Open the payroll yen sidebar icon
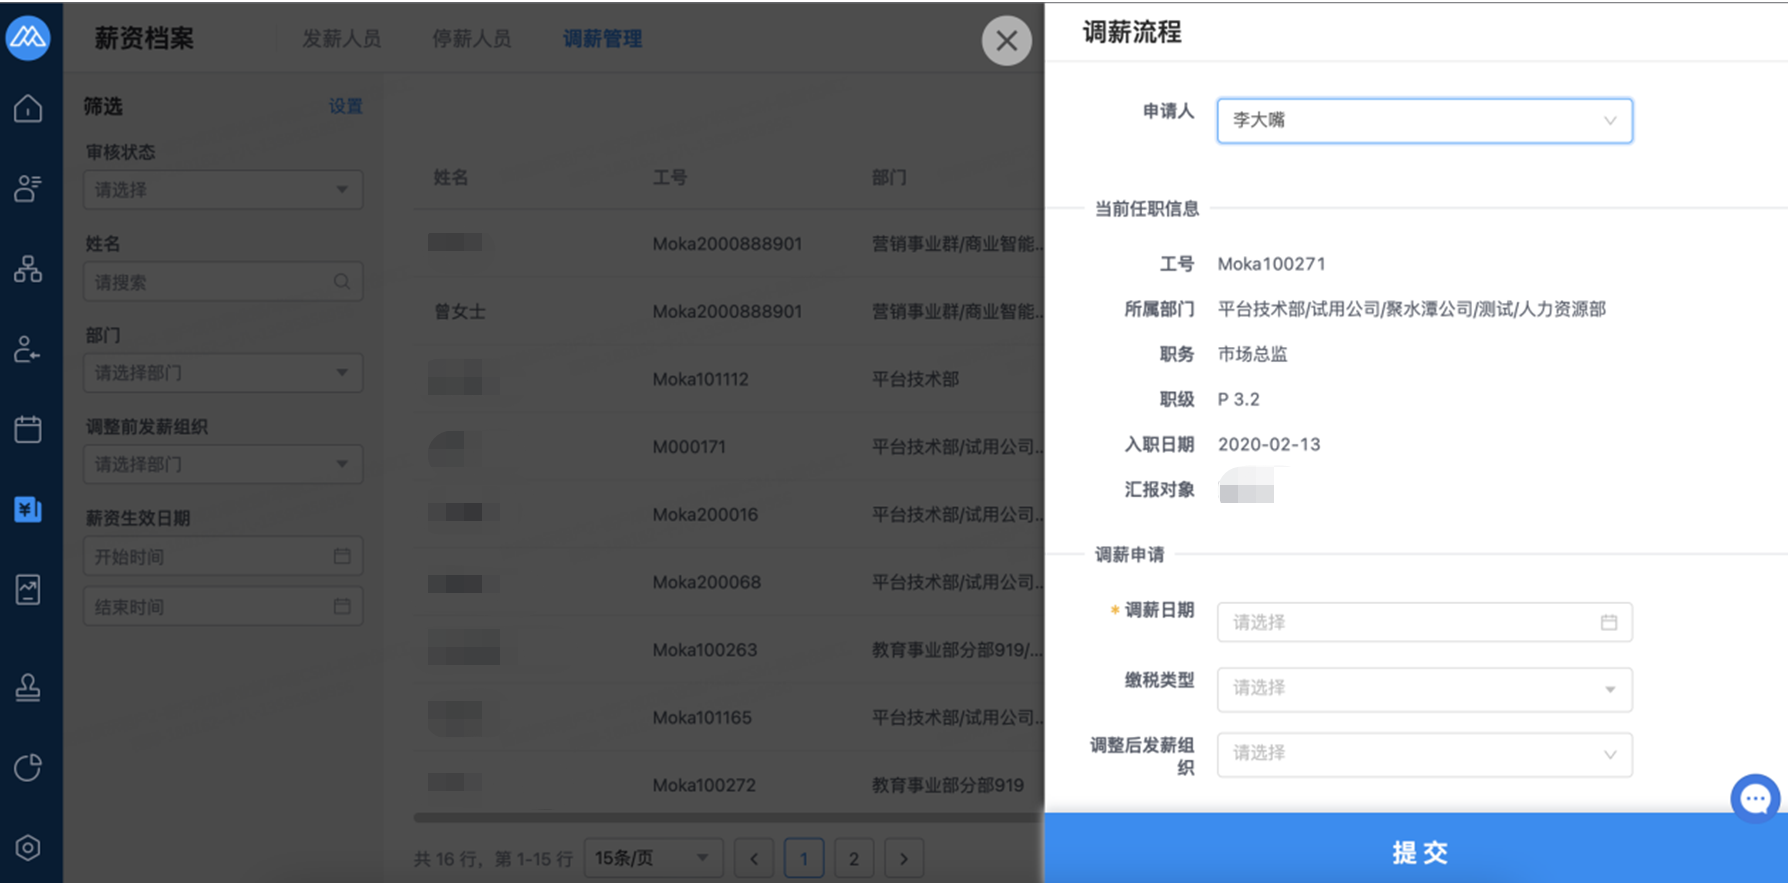Viewport: 1788px width, 883px height. click(28, 509)
